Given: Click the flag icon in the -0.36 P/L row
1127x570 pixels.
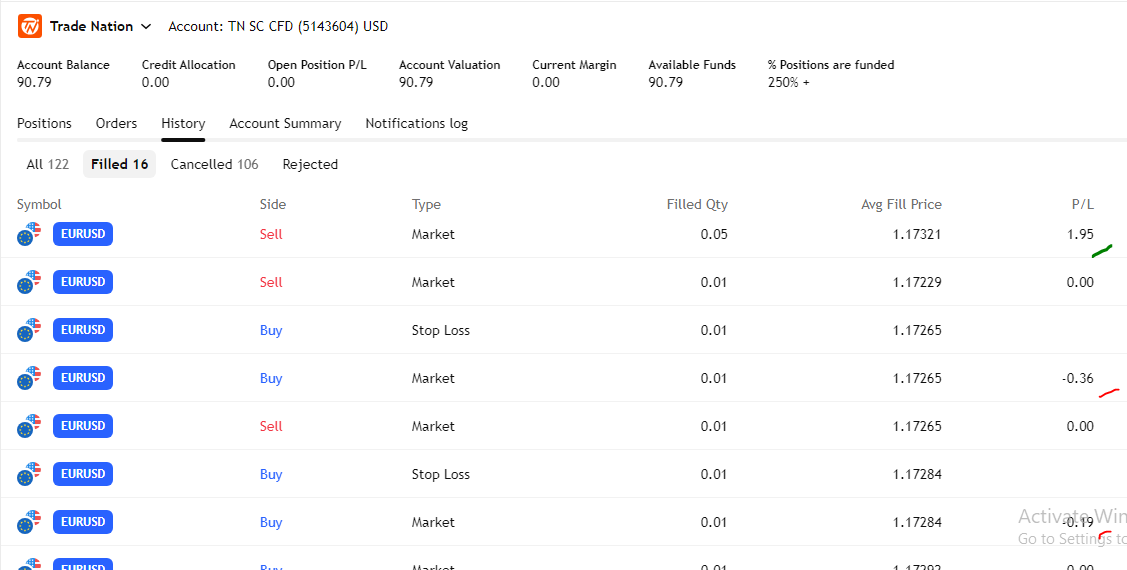Looking at the screenshot, I should pyautogui.click(x=29, y=379).
